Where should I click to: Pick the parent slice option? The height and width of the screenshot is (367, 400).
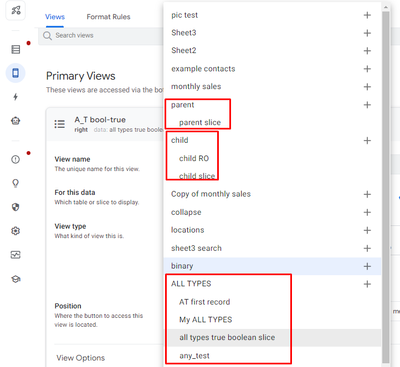[200, 122]
